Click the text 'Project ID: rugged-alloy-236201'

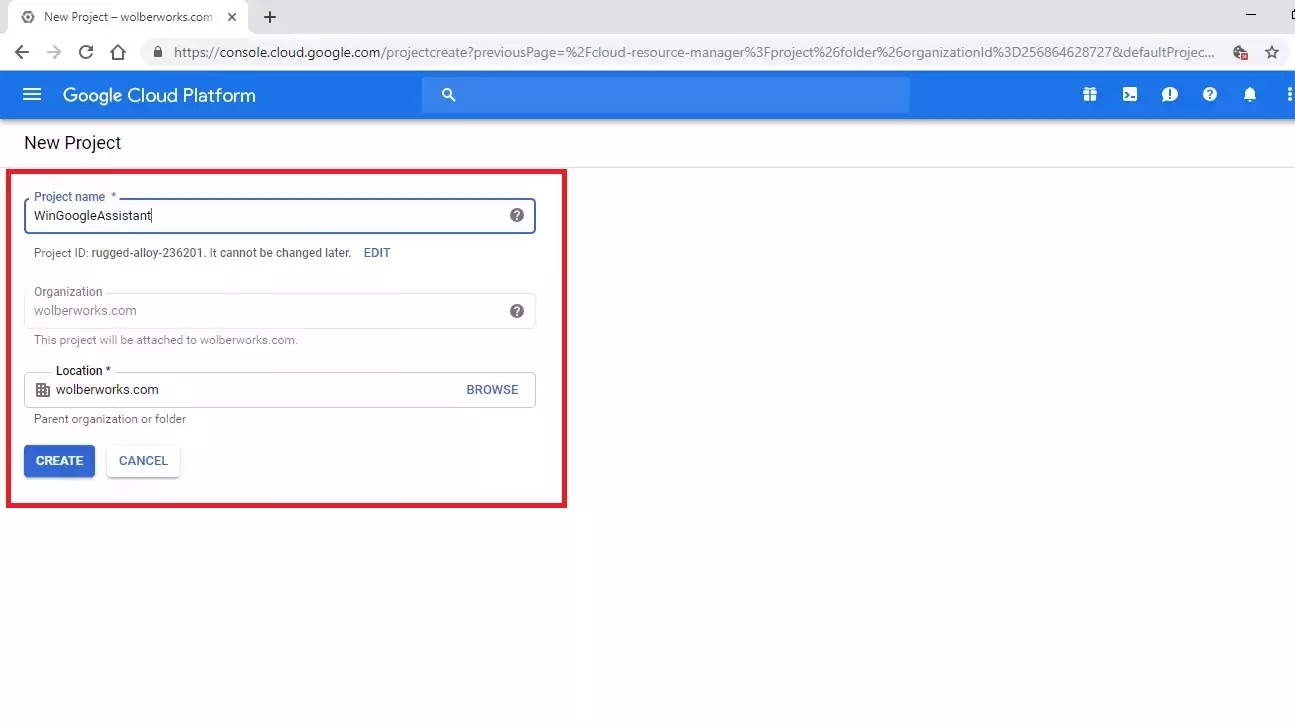pyautogui.click(x=118, y=253)
